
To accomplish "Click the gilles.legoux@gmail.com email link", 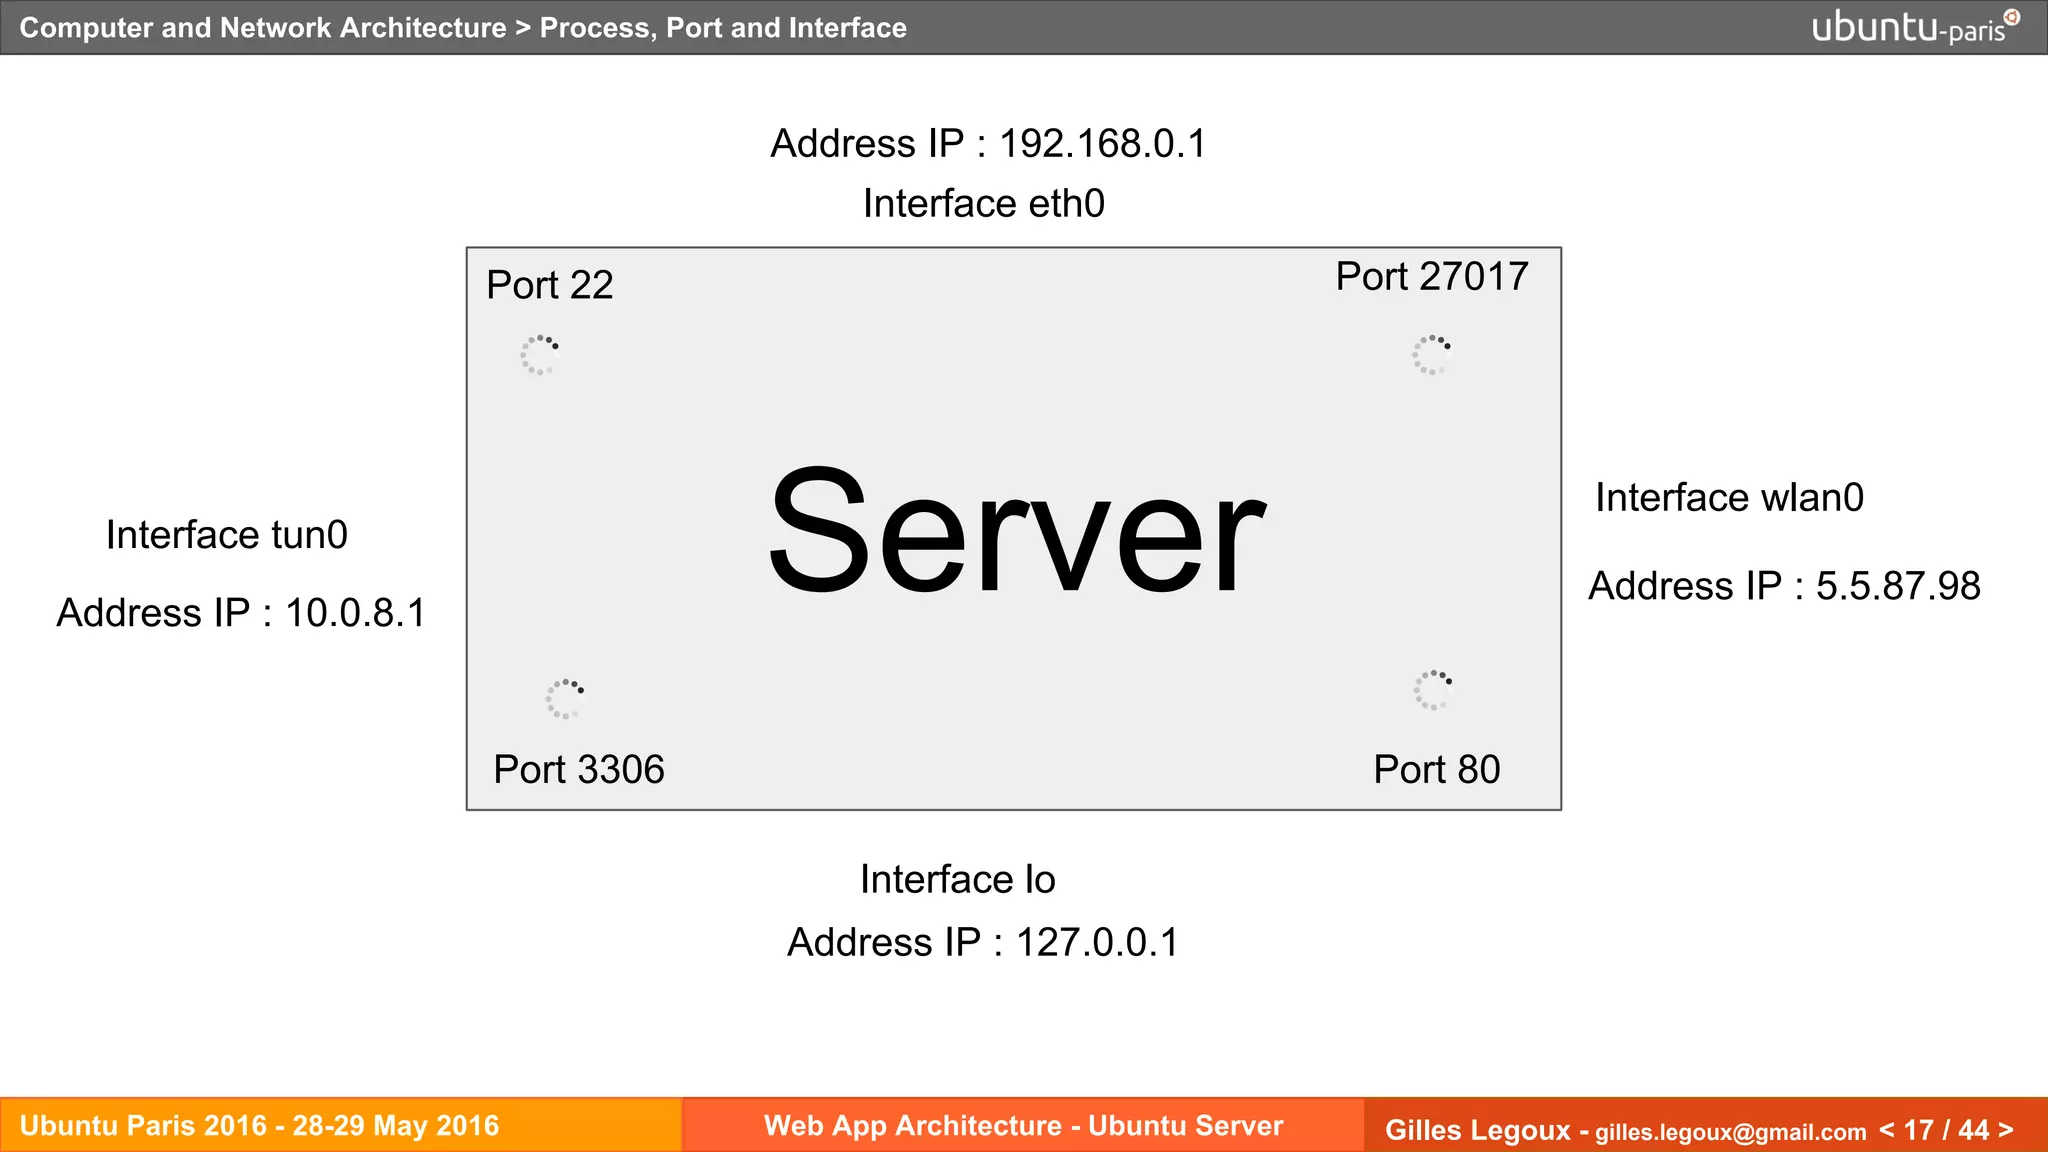I will click(x=1730, y=1132).
